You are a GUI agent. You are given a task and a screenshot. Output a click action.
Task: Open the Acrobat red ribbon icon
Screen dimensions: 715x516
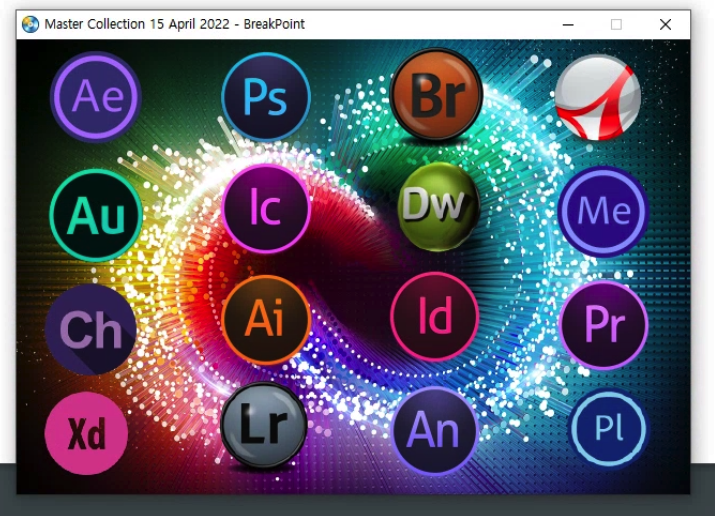tap(598, 97)
